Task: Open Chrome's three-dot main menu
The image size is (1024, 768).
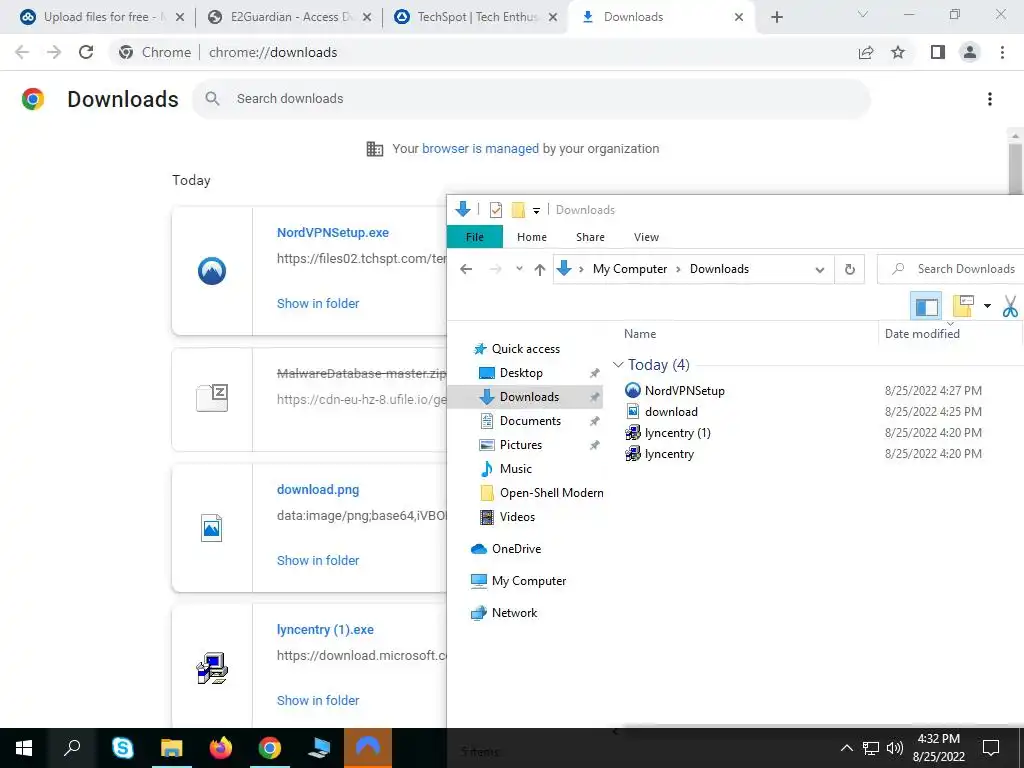Action: (x=1002, y=52)
